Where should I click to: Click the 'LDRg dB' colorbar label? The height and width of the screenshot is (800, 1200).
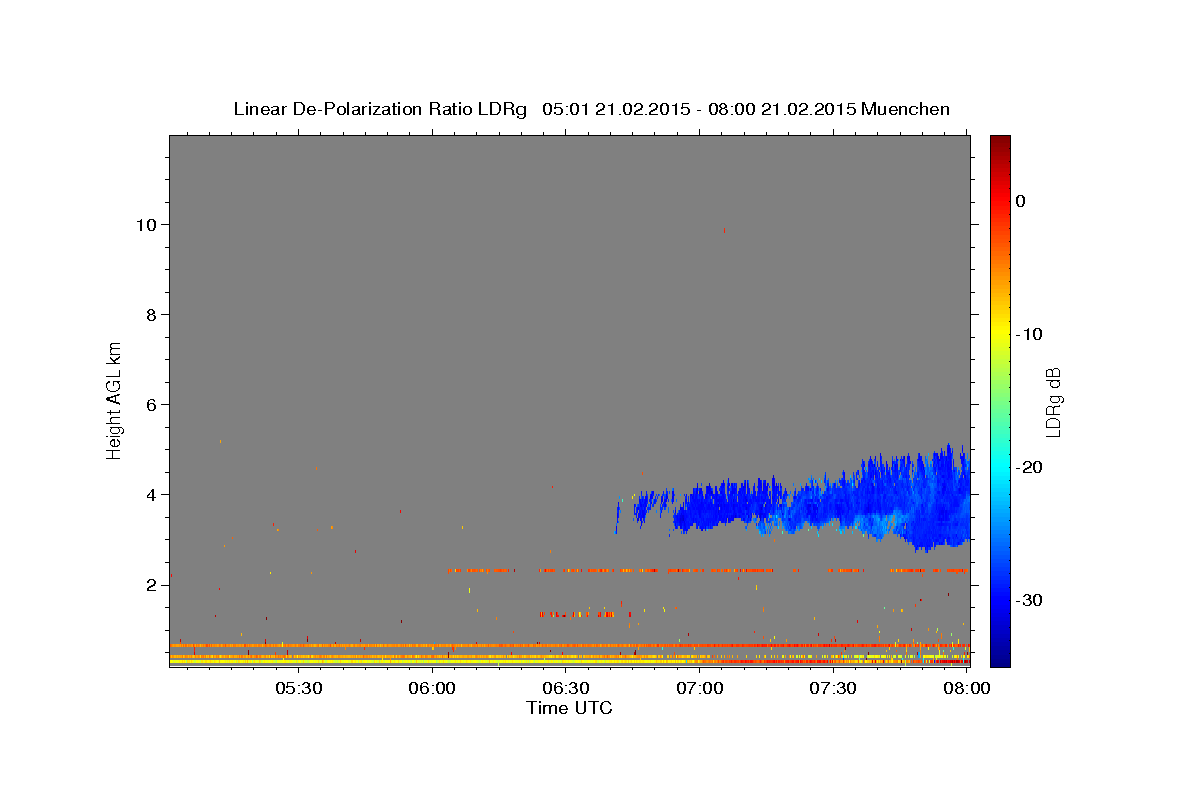[1053, 403]
